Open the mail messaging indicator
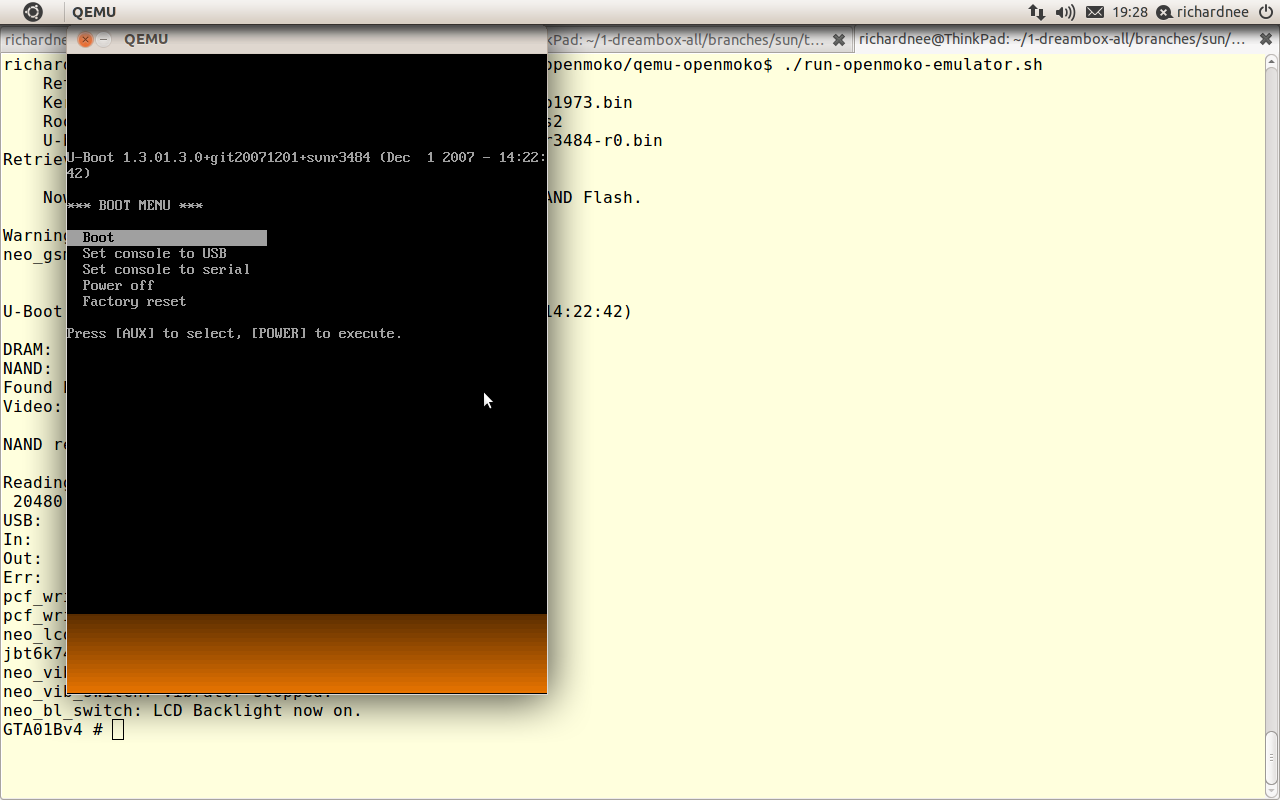 (x=1095, y=12)
